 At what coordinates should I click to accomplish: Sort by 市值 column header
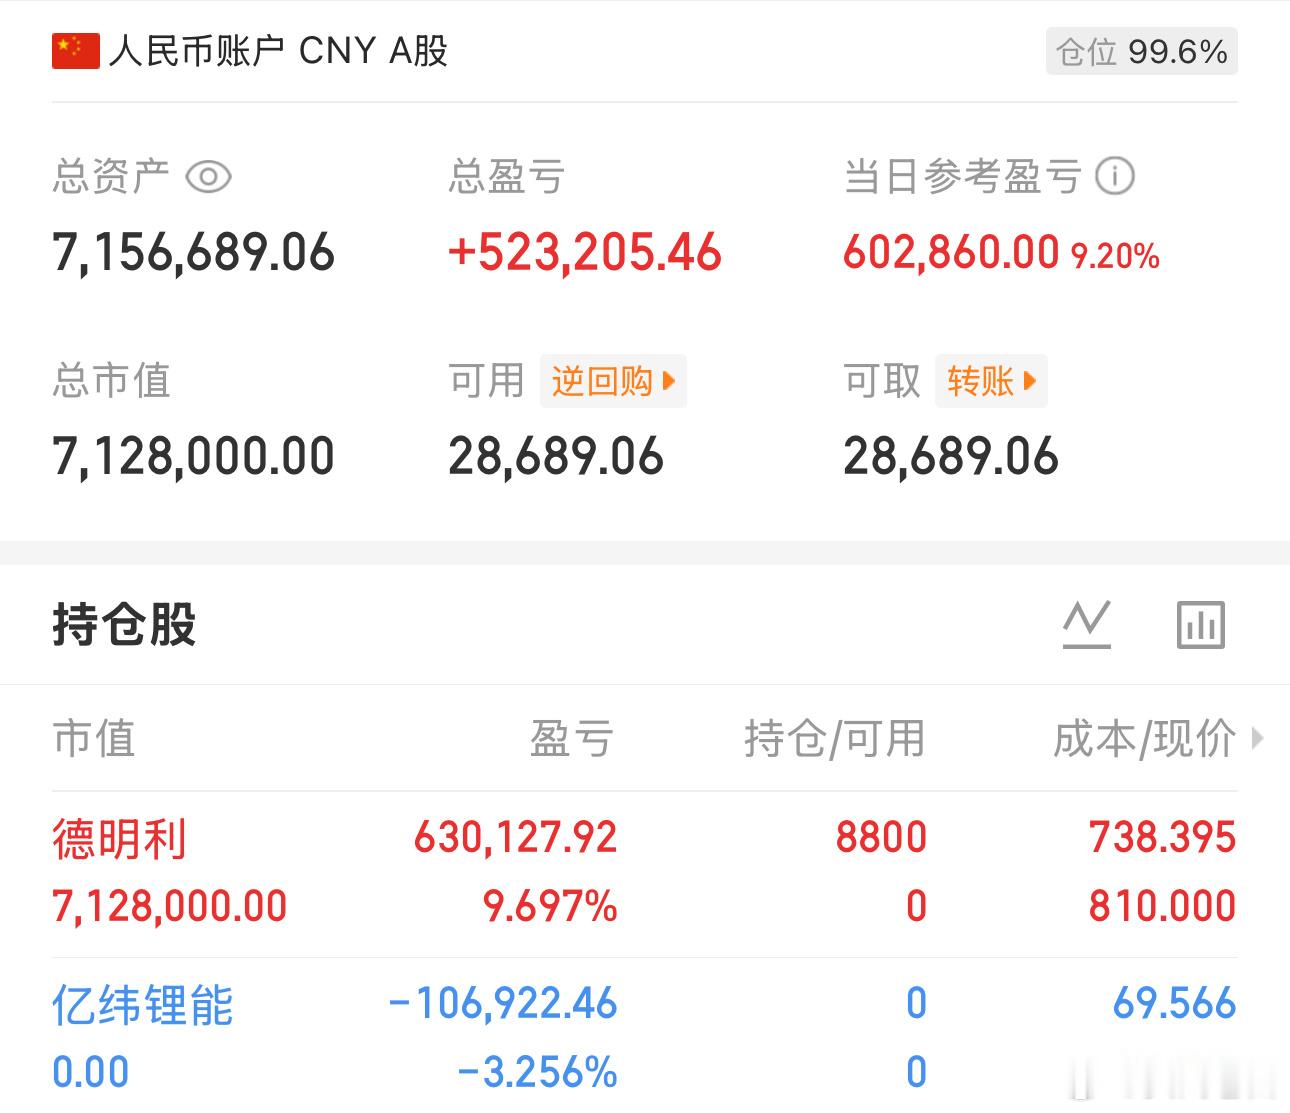(93, 739)
